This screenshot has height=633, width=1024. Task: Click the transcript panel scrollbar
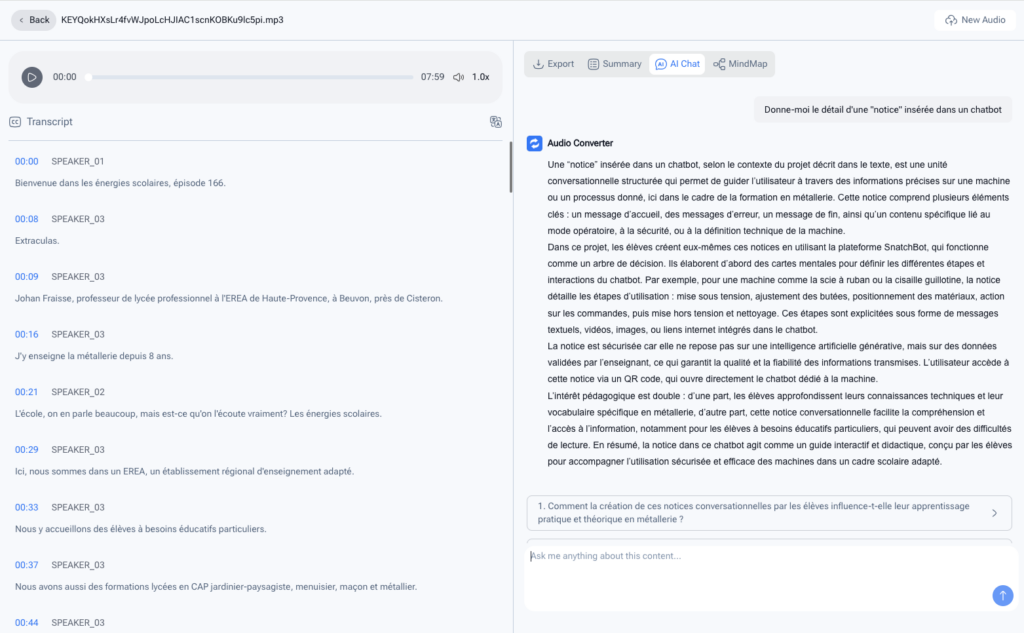pyautogui.click(x=510, y=166)
